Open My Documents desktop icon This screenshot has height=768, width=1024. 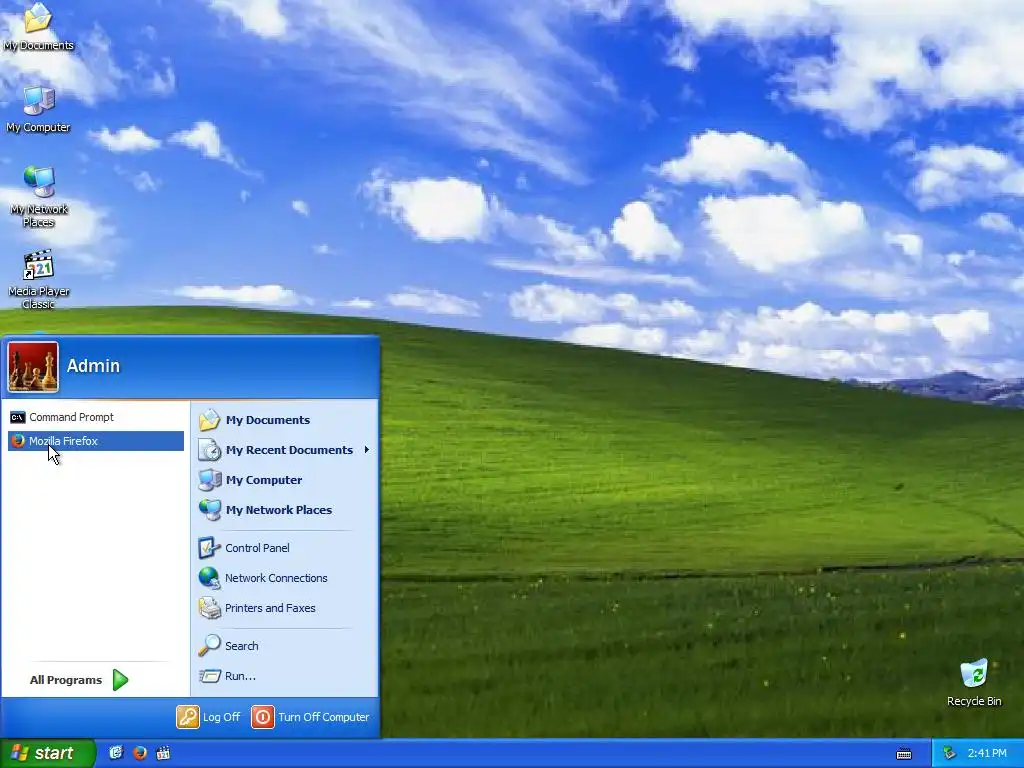coord(38,27)
